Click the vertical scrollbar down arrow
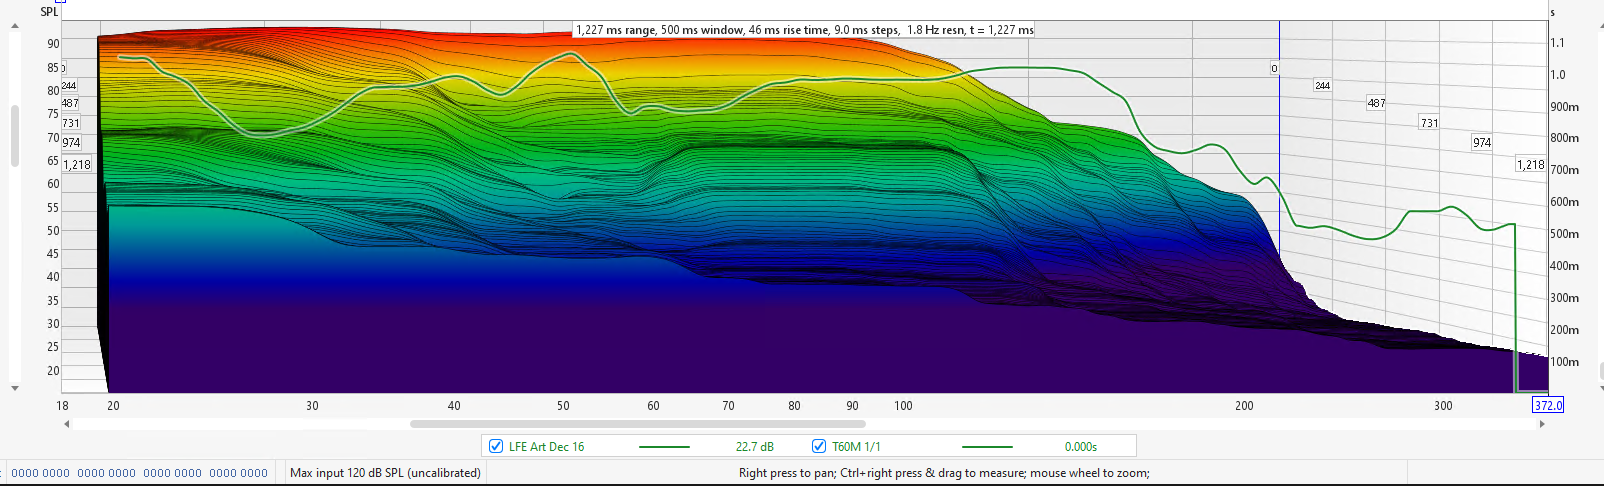This screenshot has height=486, width=1604. (x=14, y=388)
